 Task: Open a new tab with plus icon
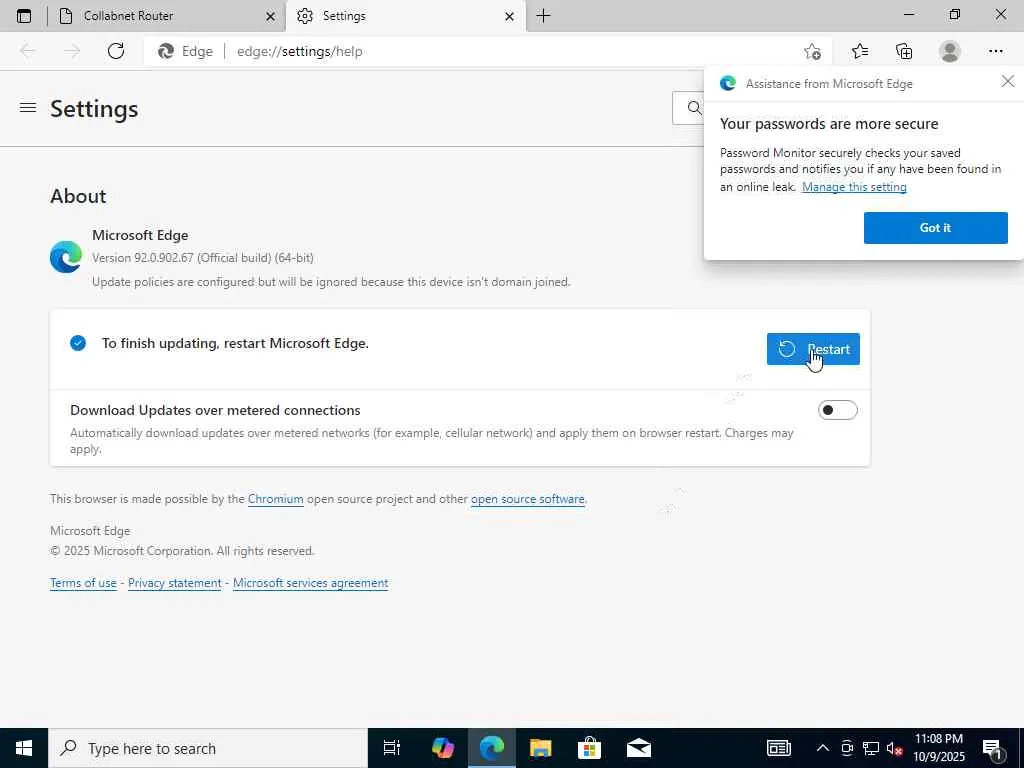(543, 16)
